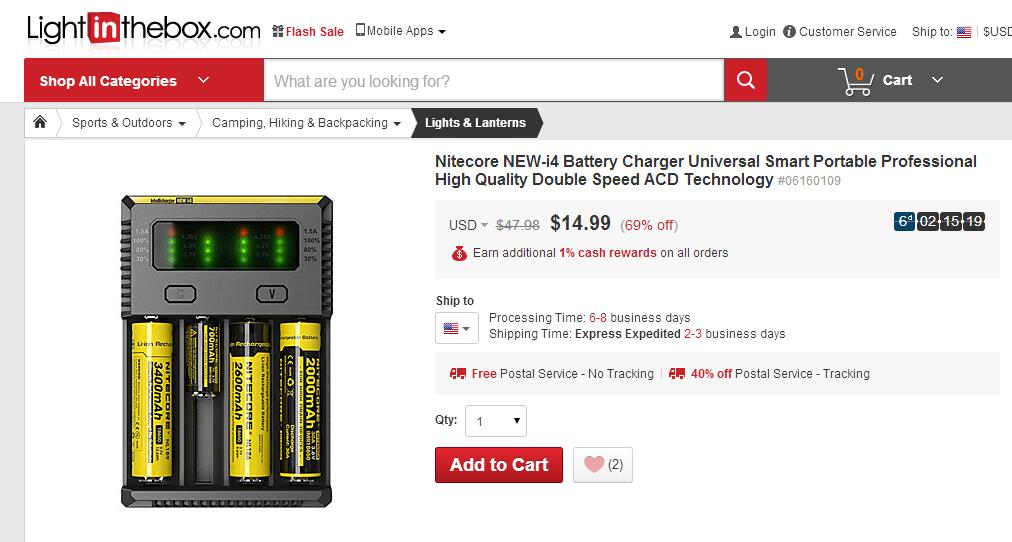Click the cash rewards money bag icon
This screenshot has width=1012, height=542.
[459, 254]
